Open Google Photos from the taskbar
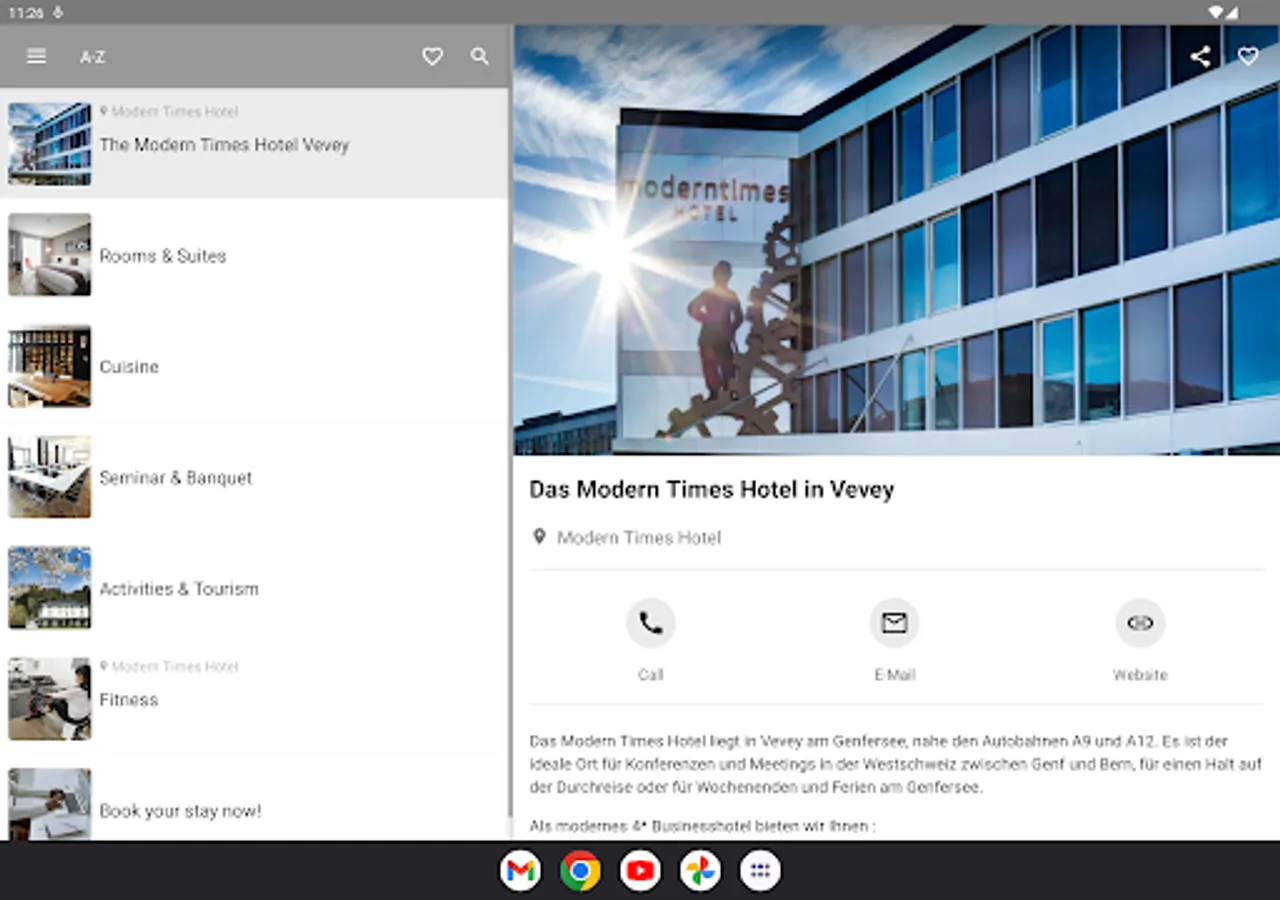 point(700,871)
